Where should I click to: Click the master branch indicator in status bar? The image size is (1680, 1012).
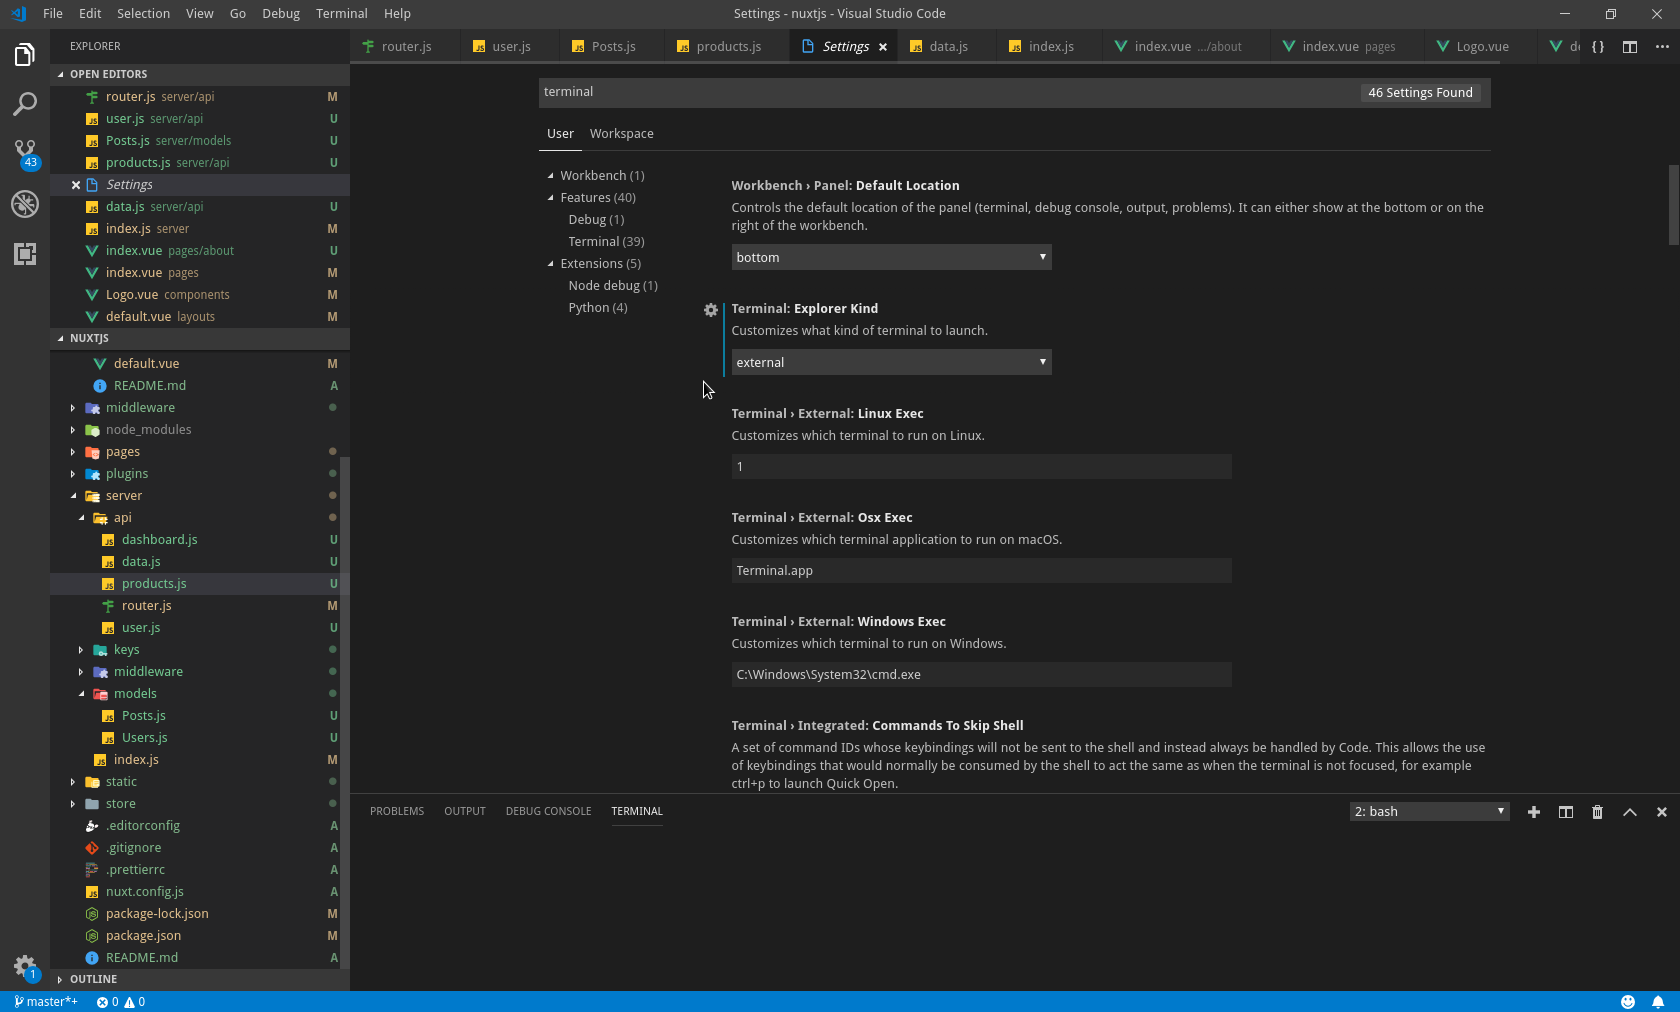pyautogui.click(x=46, y=1002)
